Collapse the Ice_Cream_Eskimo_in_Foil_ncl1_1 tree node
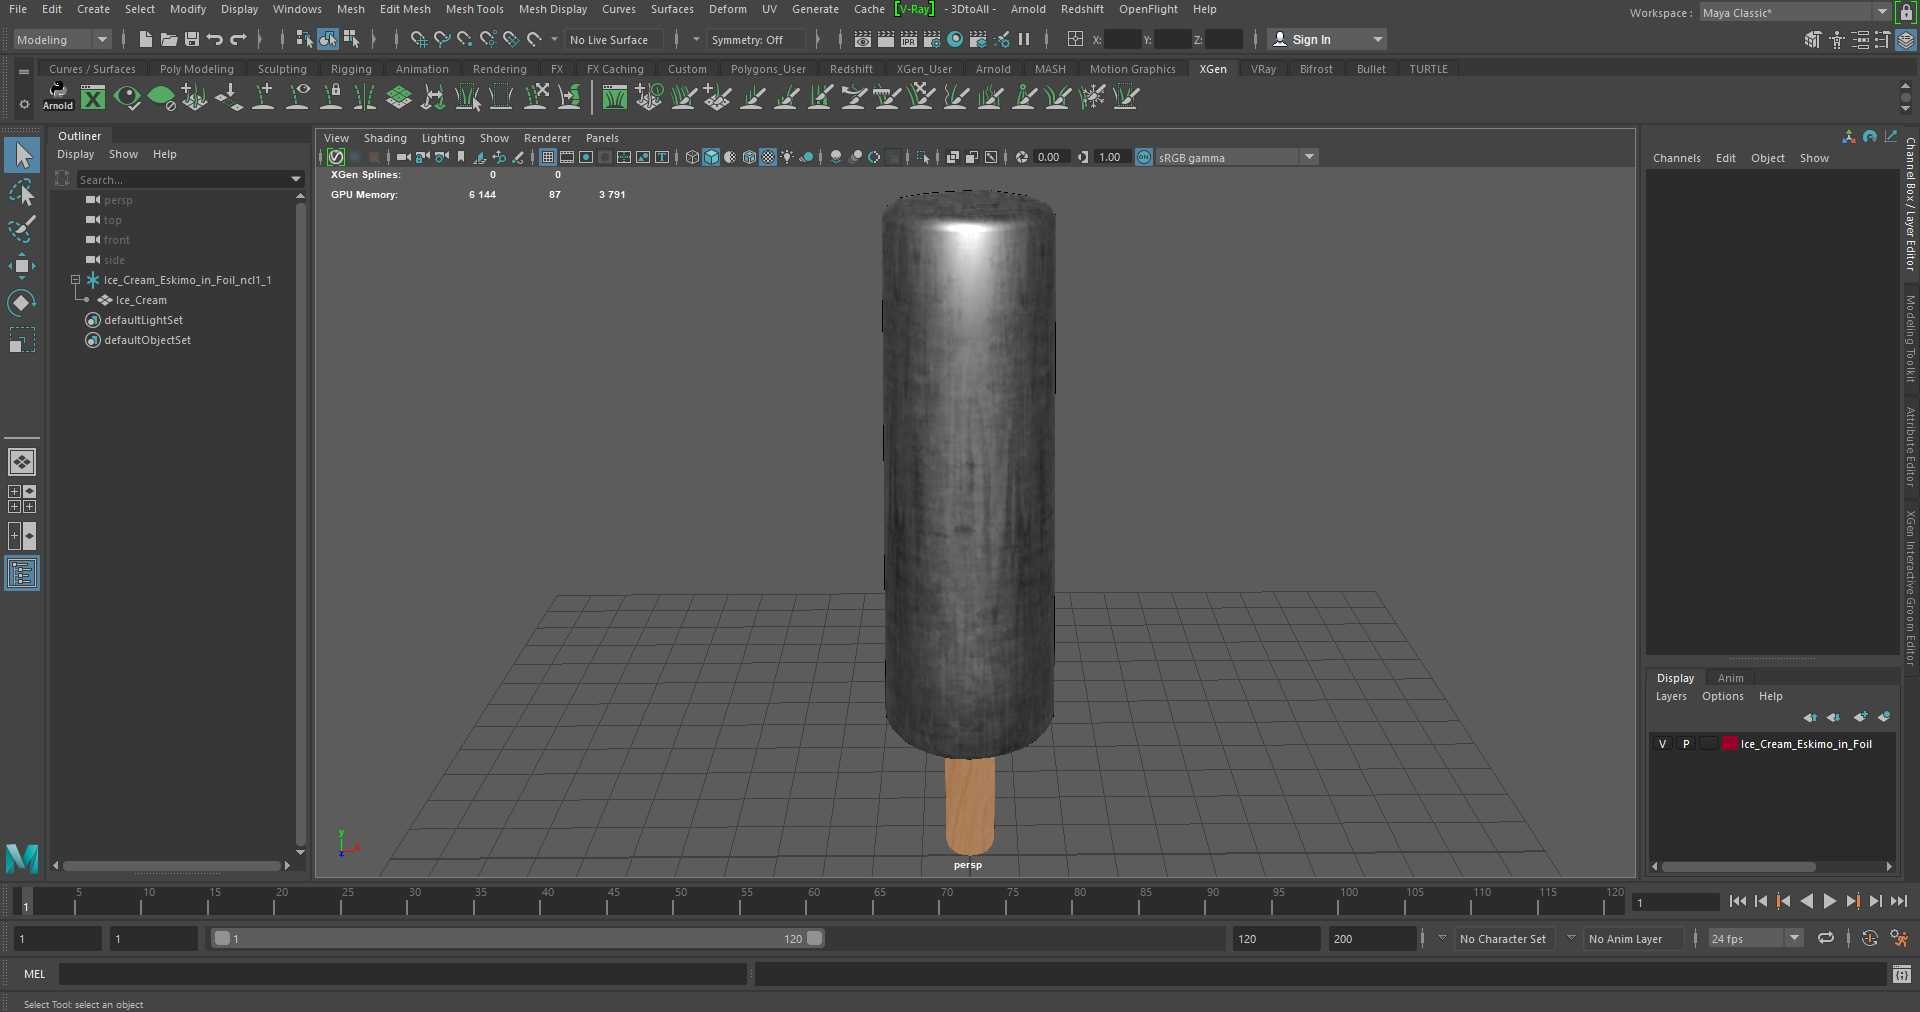The height and width of the screenshot is (1012, 1920). (75, 280)
